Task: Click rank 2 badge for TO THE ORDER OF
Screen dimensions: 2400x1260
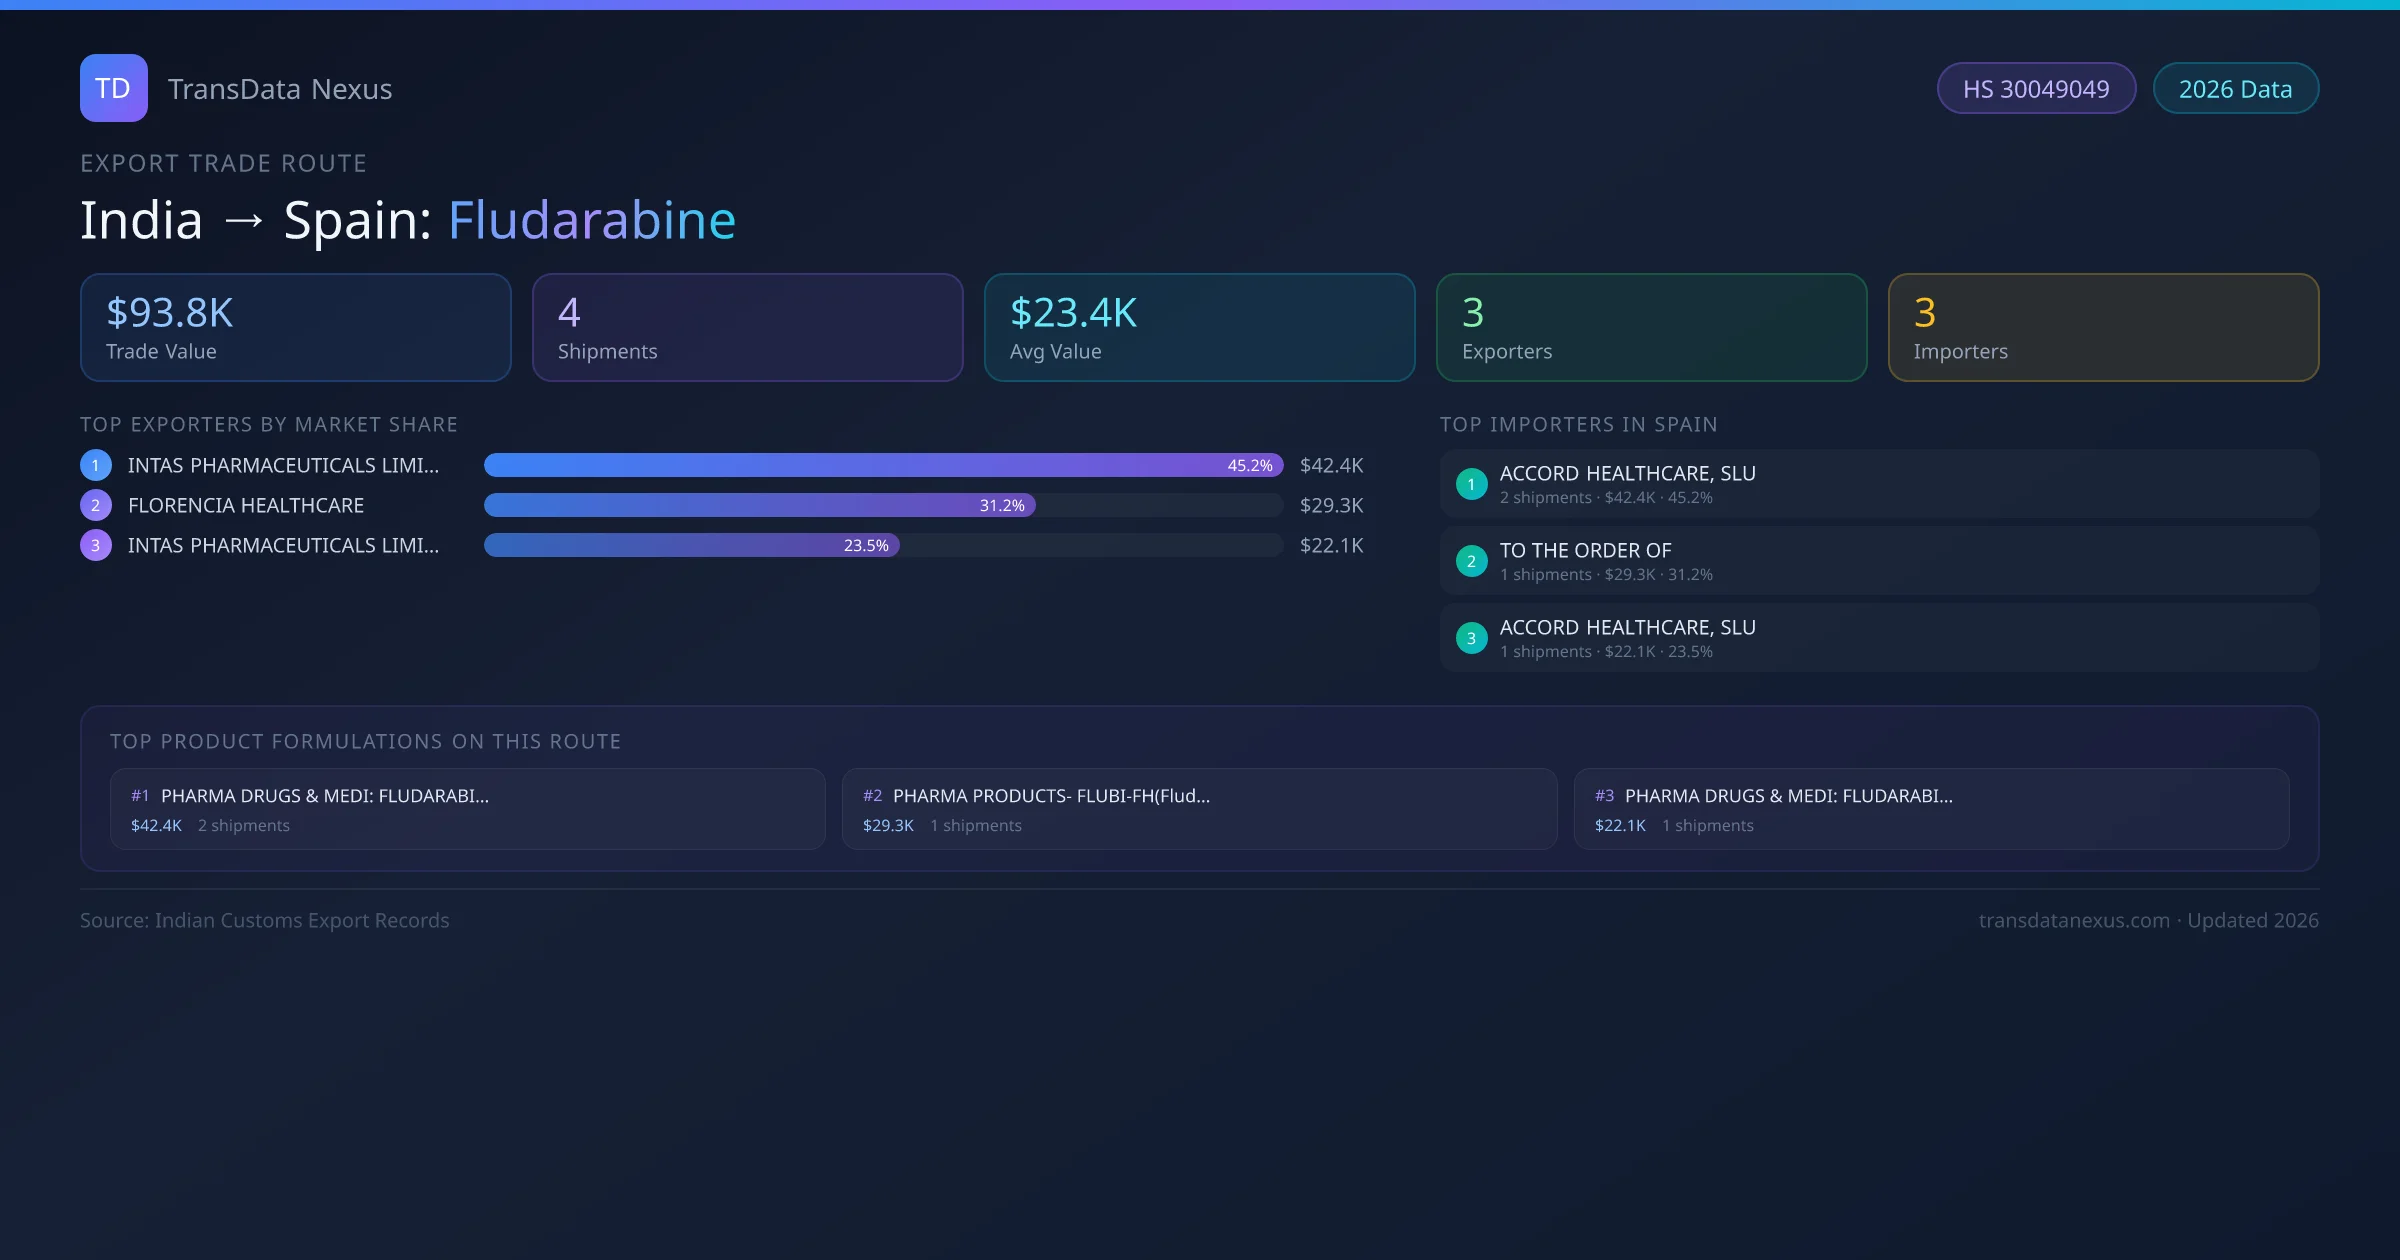Action: point(1471,561)
